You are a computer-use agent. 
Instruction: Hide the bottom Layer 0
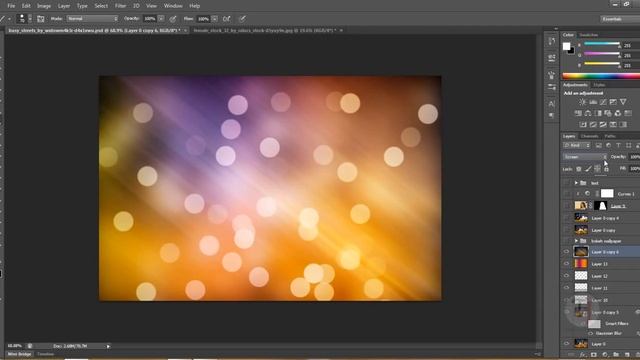567,344
